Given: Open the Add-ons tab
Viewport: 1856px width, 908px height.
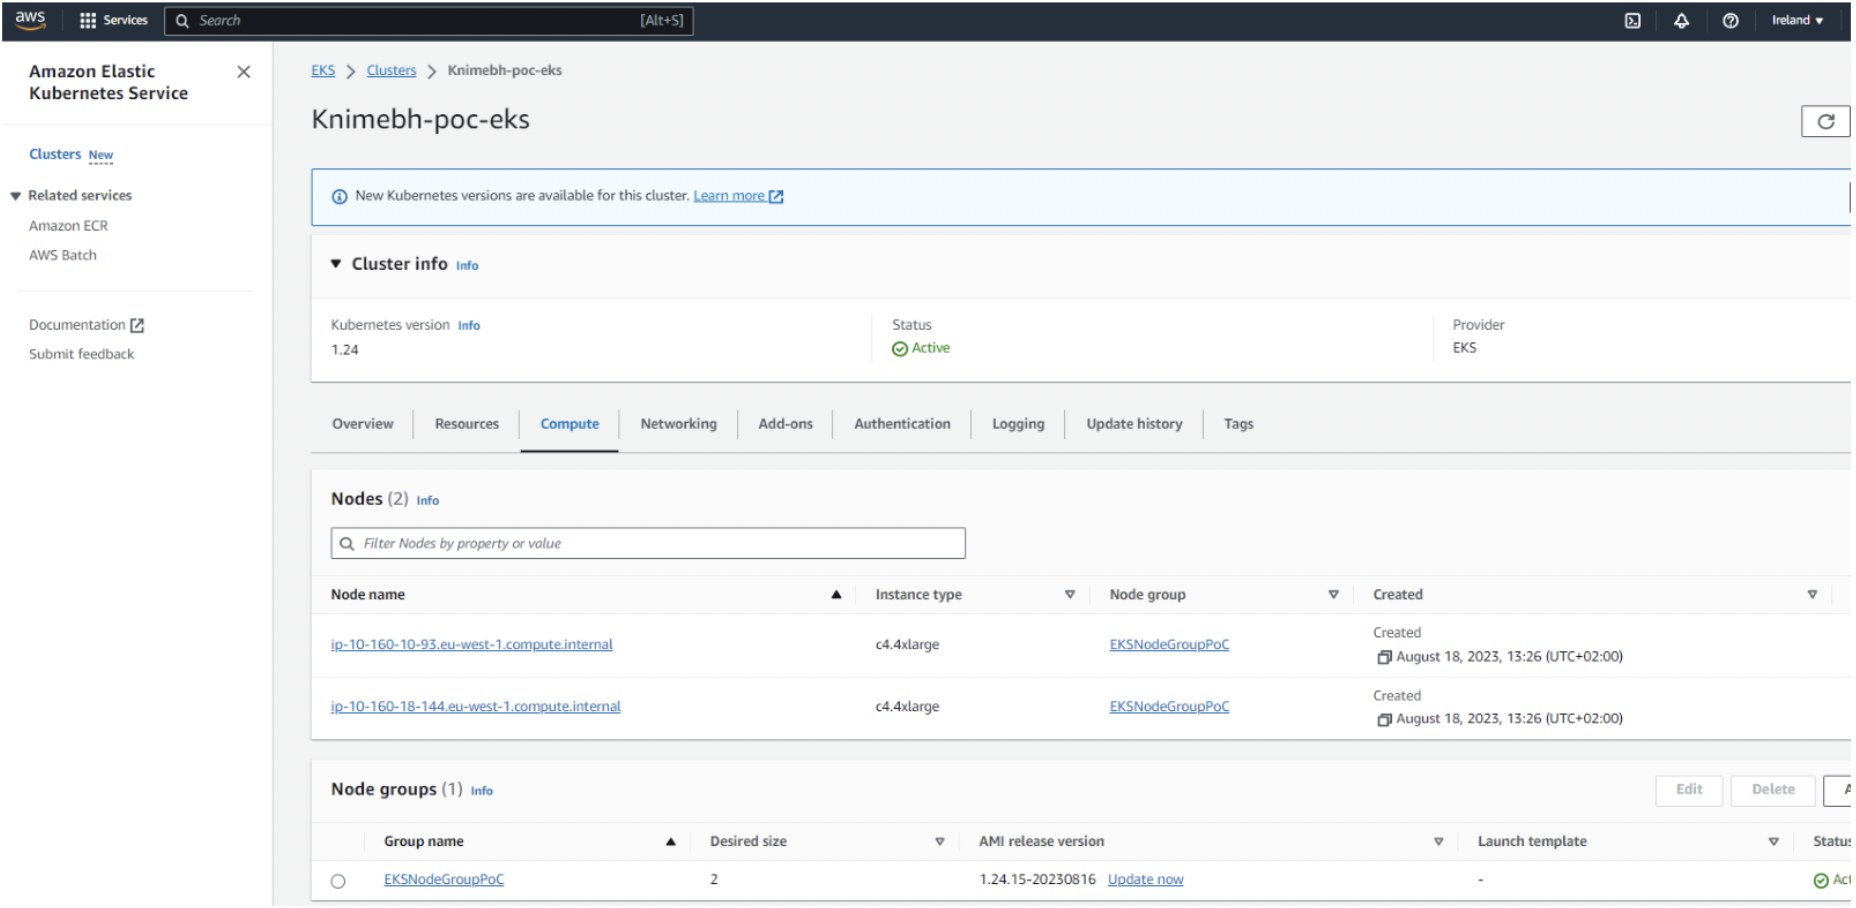Looking at the screenshot, I should pyautogui.click(x=785, y=424).
